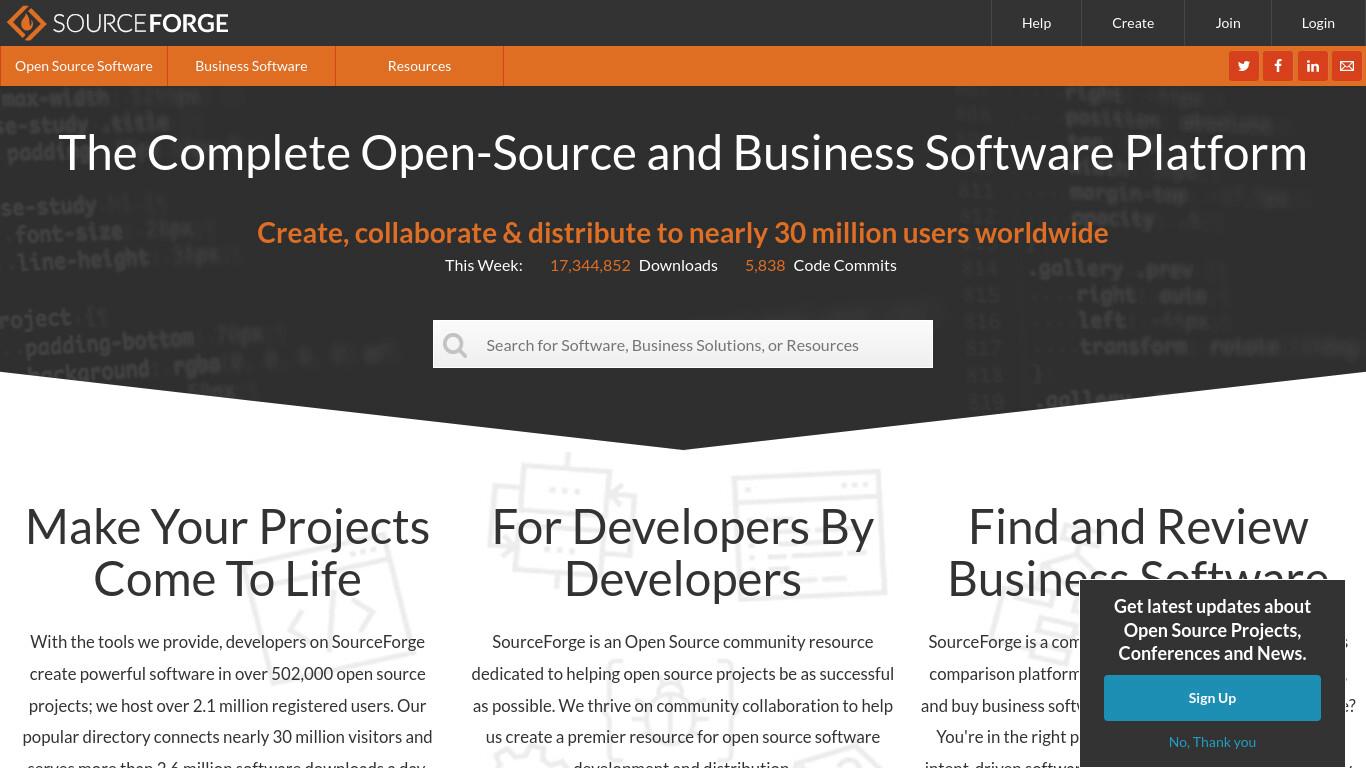Click the This Week label
This screenshot has height=768, width=1366.
tap(484, 265)
